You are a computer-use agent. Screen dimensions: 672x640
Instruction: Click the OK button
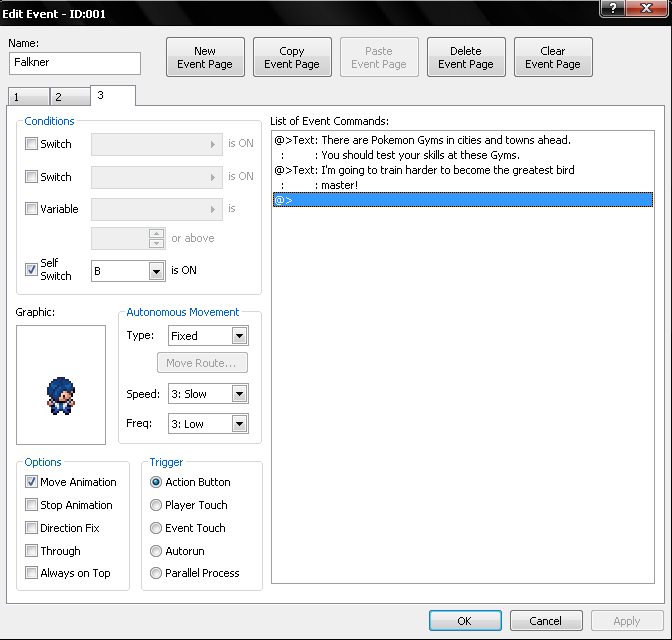tap(465, 621)
